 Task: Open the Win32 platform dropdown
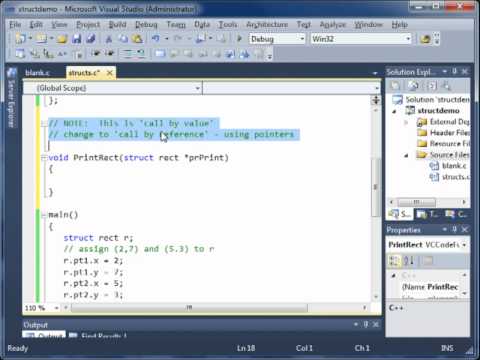tap(408, 39)
